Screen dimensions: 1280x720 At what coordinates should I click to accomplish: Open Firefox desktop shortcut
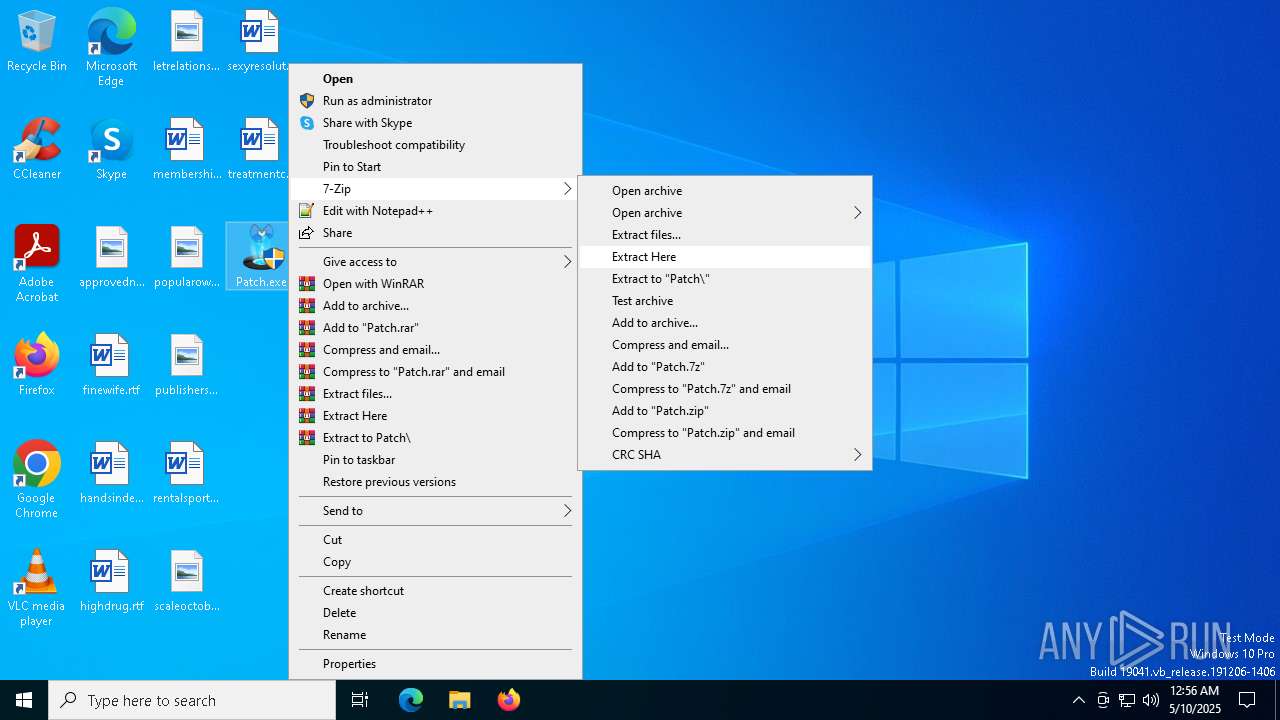pyautogui.click(x=37, y=365)
